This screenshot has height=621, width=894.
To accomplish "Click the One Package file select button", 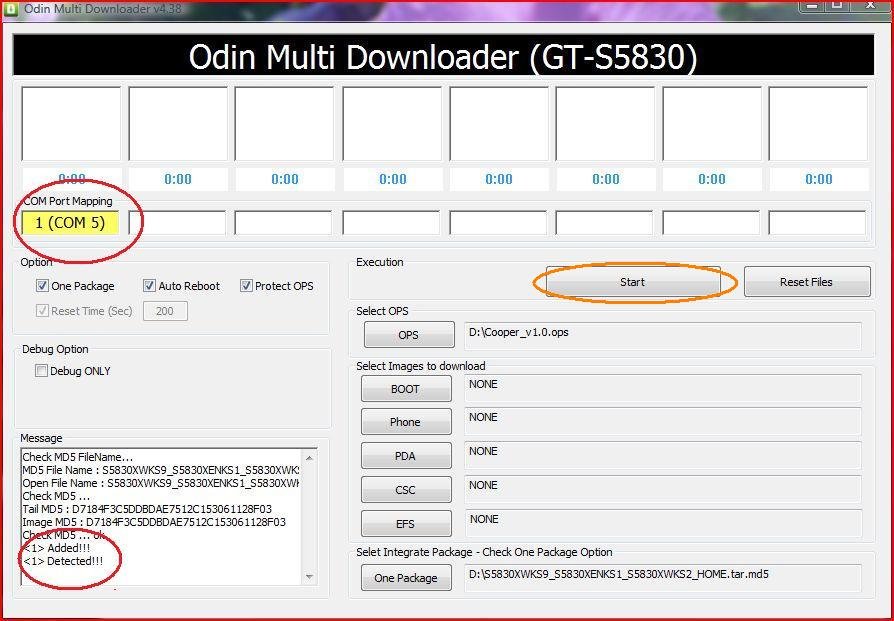I will click(405, 578).
